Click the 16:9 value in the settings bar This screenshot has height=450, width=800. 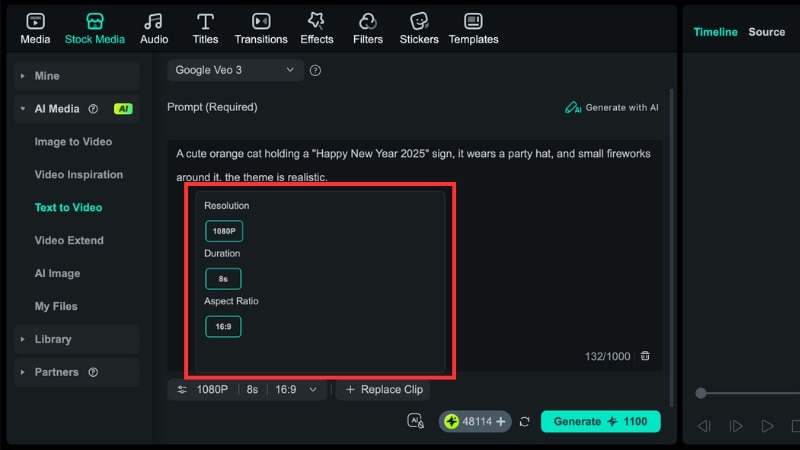click(x=286, y=390)
